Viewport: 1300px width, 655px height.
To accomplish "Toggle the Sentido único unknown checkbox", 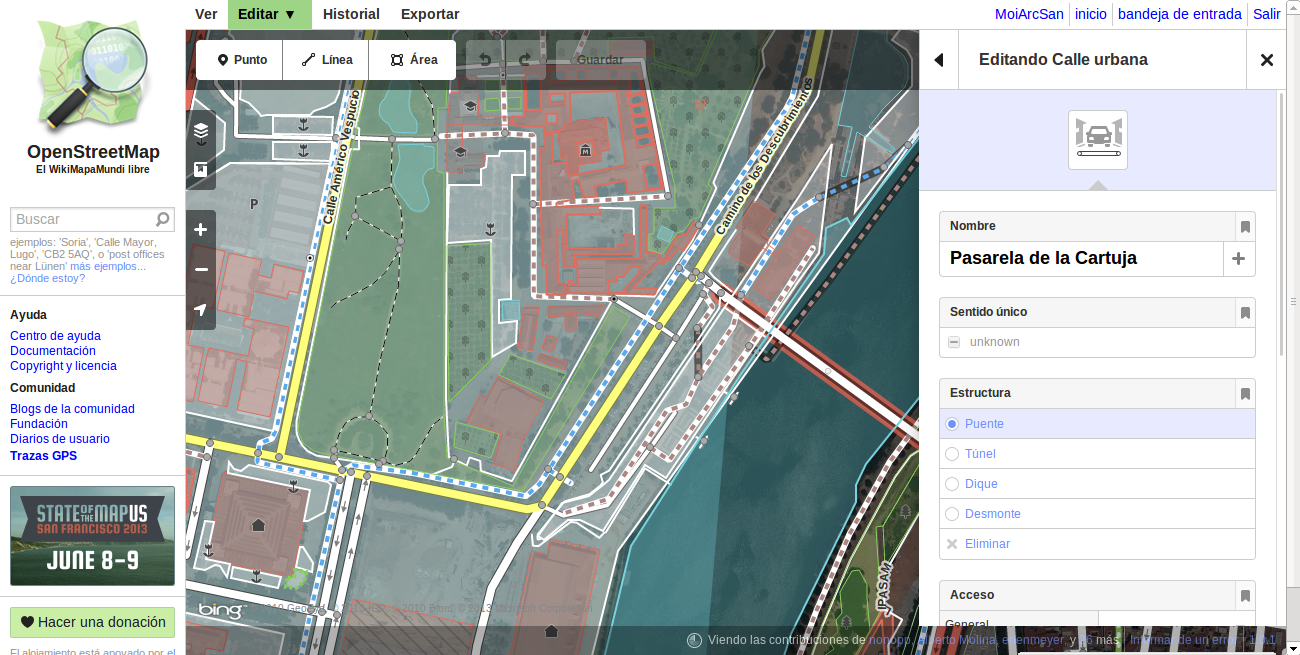I will [954, 342].
